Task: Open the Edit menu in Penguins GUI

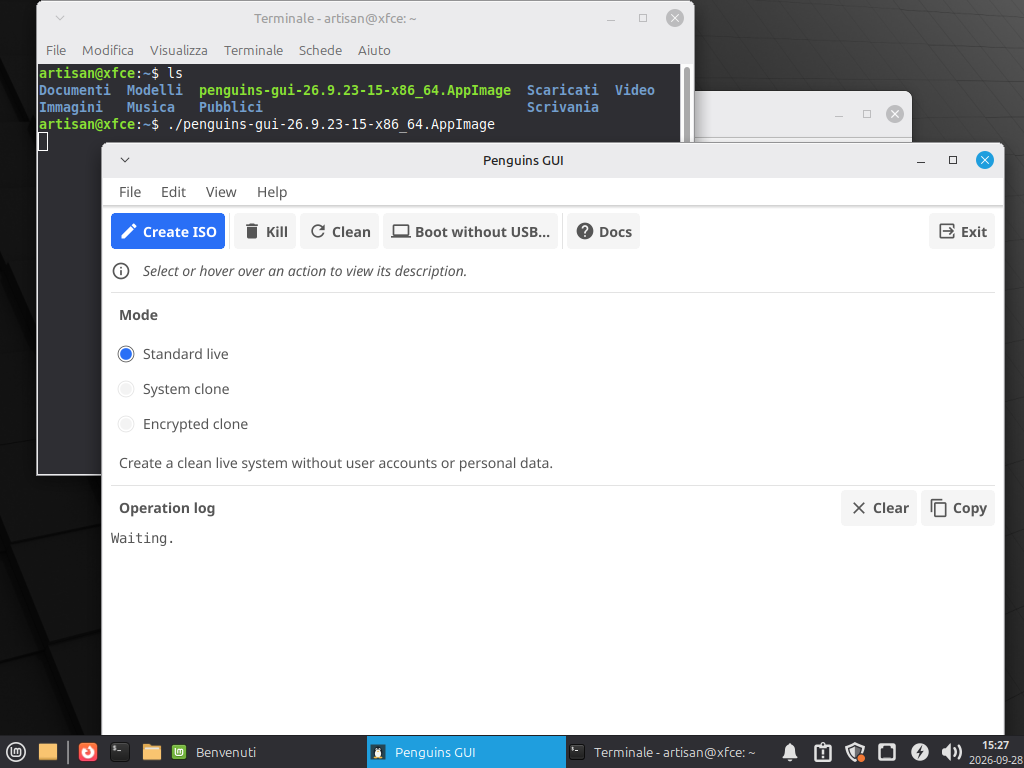Action: (174, 192)
